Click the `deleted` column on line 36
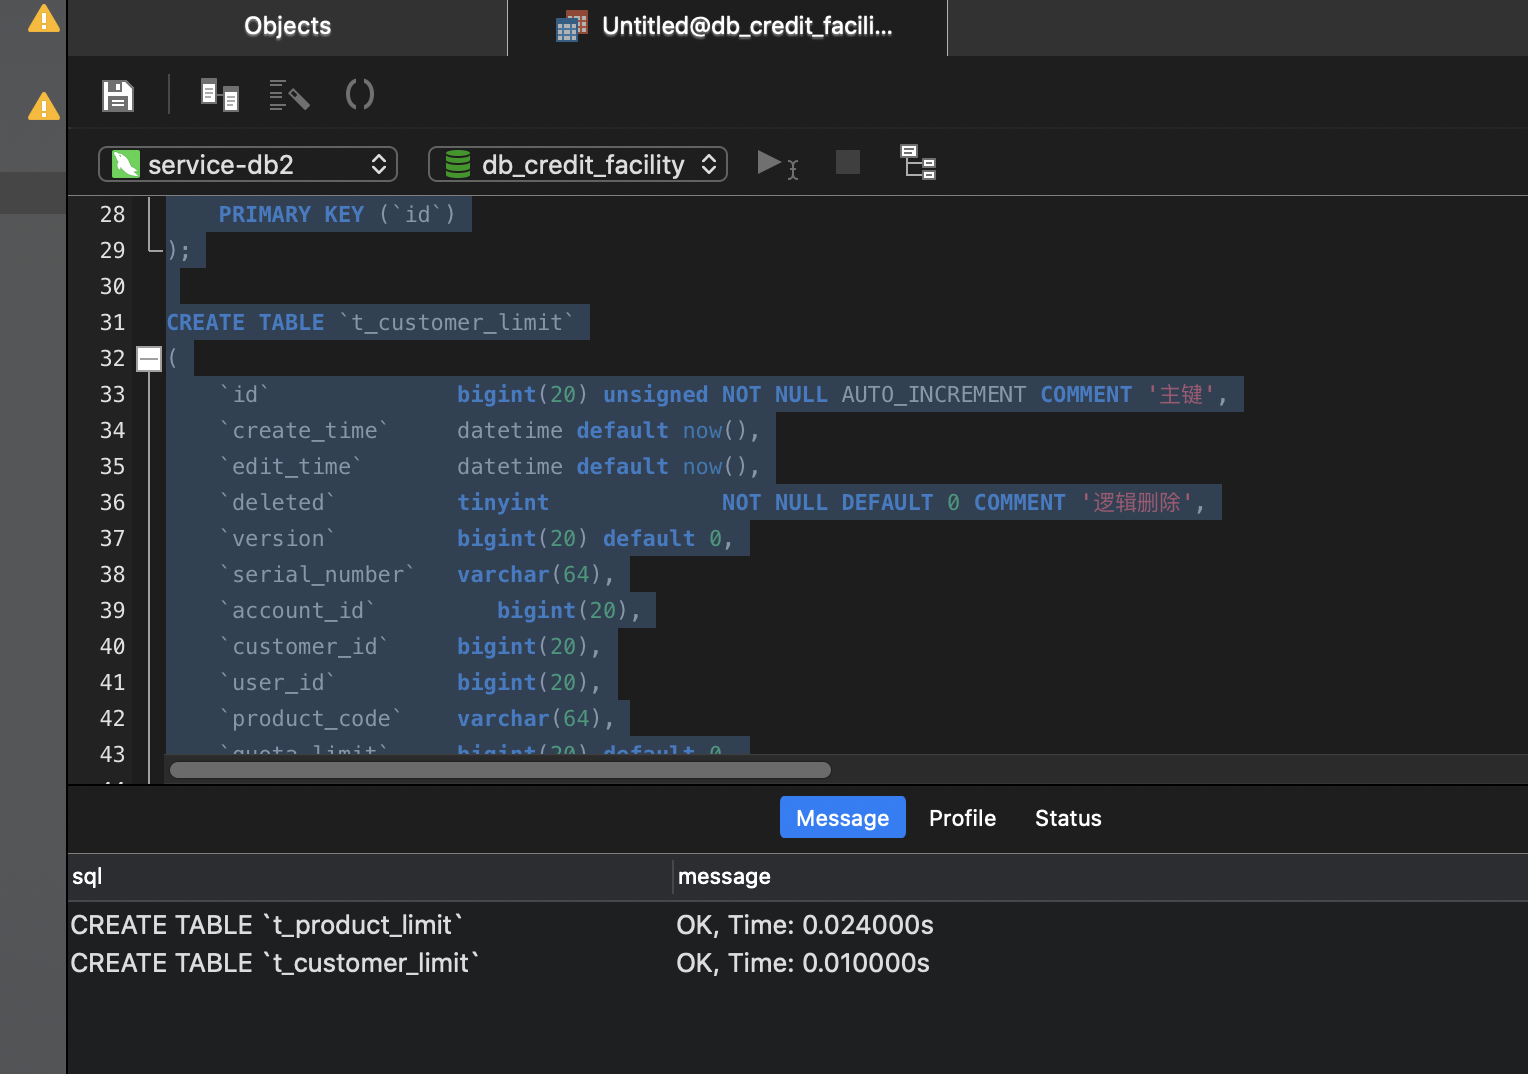Image resolution: width=1528 pixels, height=1074 pixels. point(277,502)
